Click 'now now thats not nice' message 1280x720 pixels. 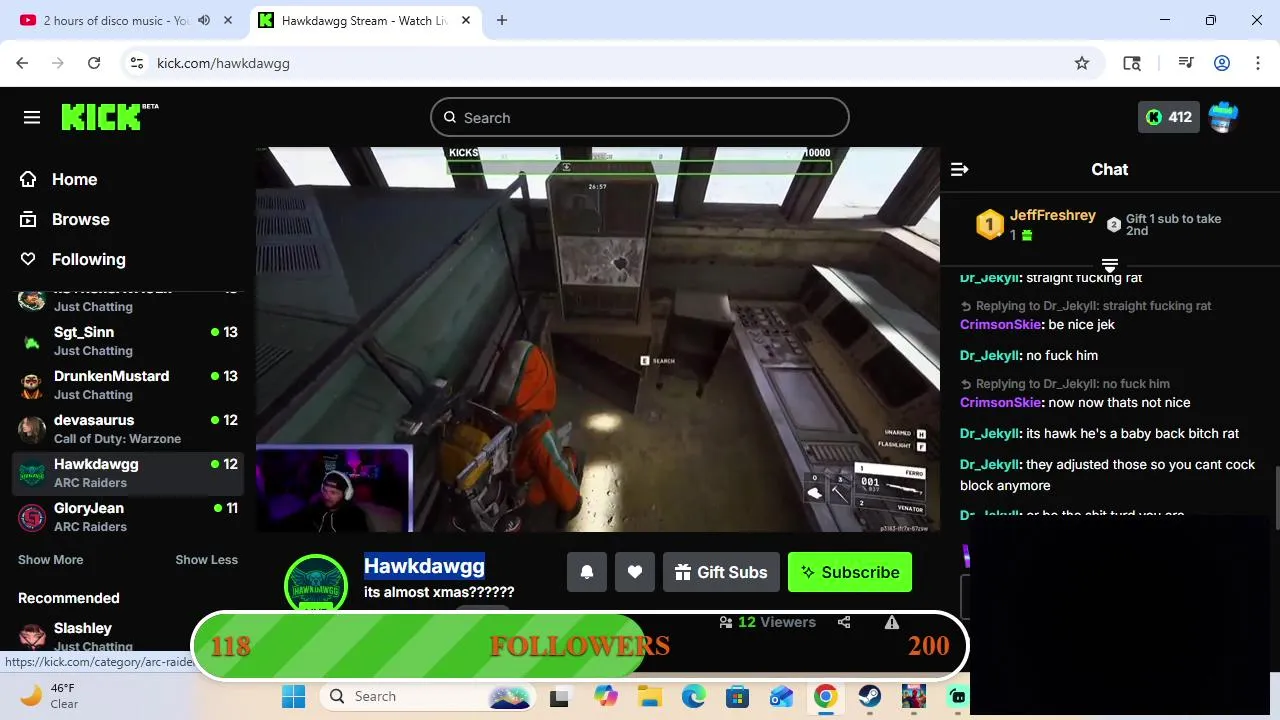(1119, 402)
